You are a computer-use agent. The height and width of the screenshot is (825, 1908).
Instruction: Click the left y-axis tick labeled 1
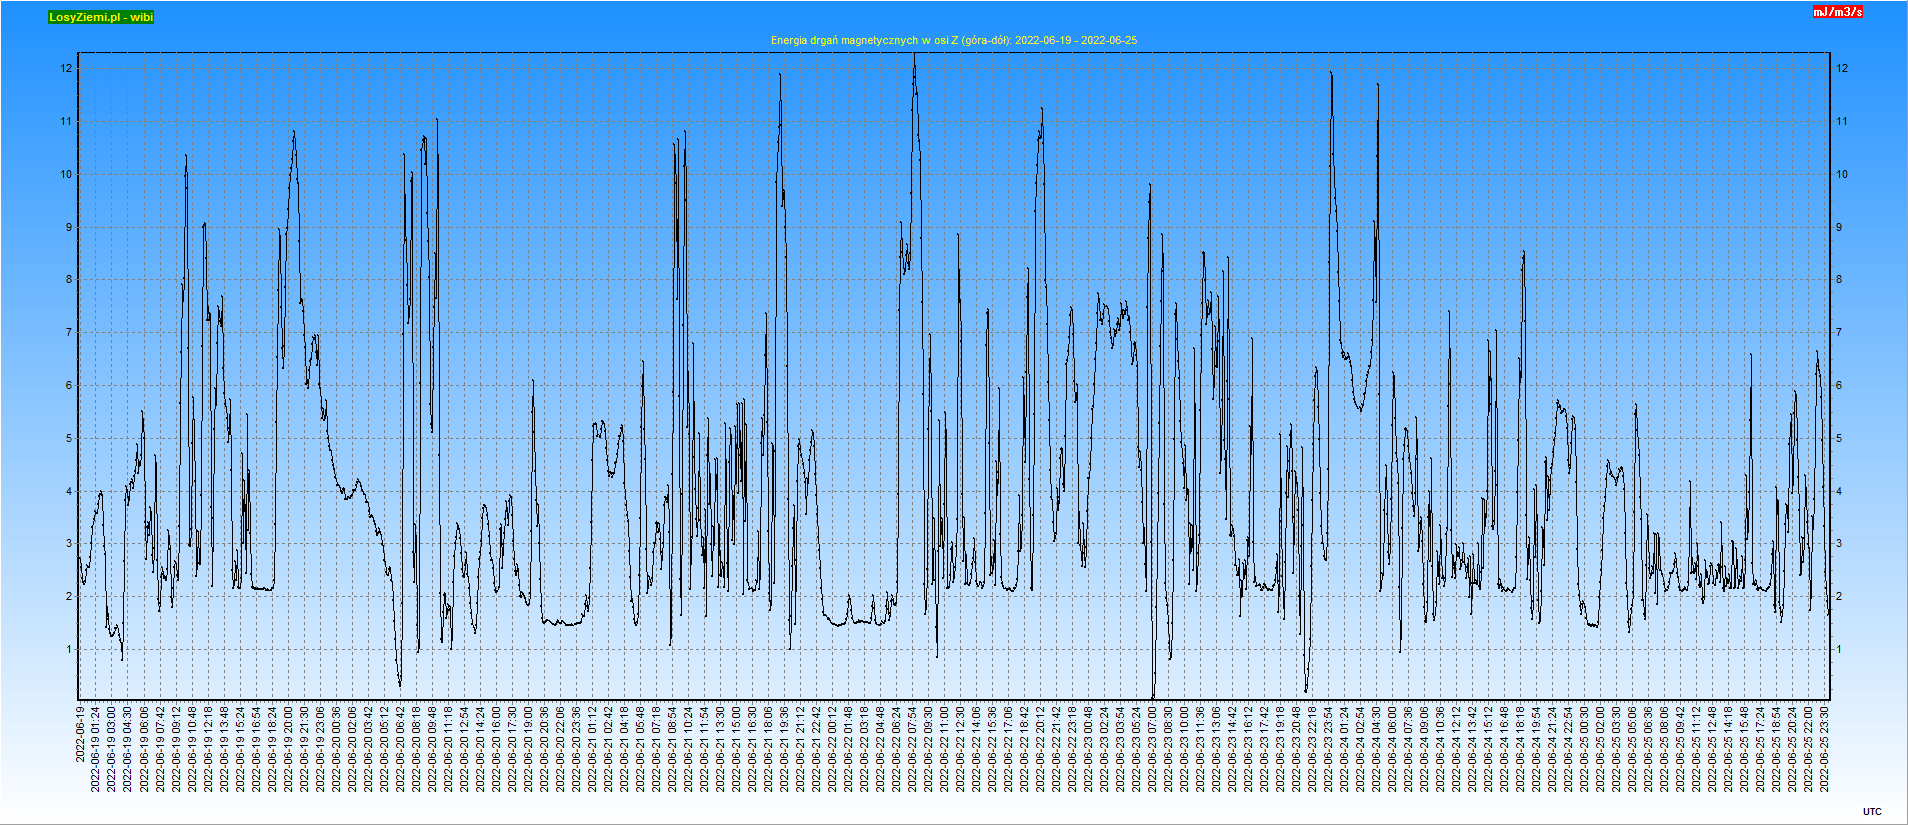click(69, 649)
